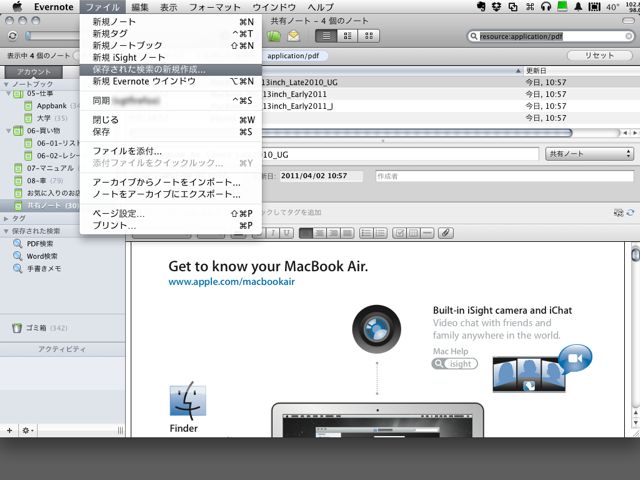
Task: Expand the タグ section
Action: click(x=6, y=219)
